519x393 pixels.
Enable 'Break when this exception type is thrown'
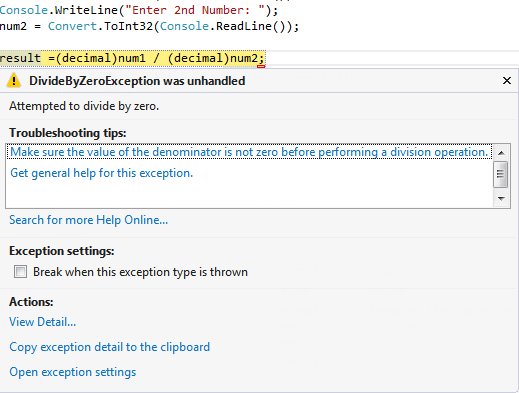tap(20, 272)
